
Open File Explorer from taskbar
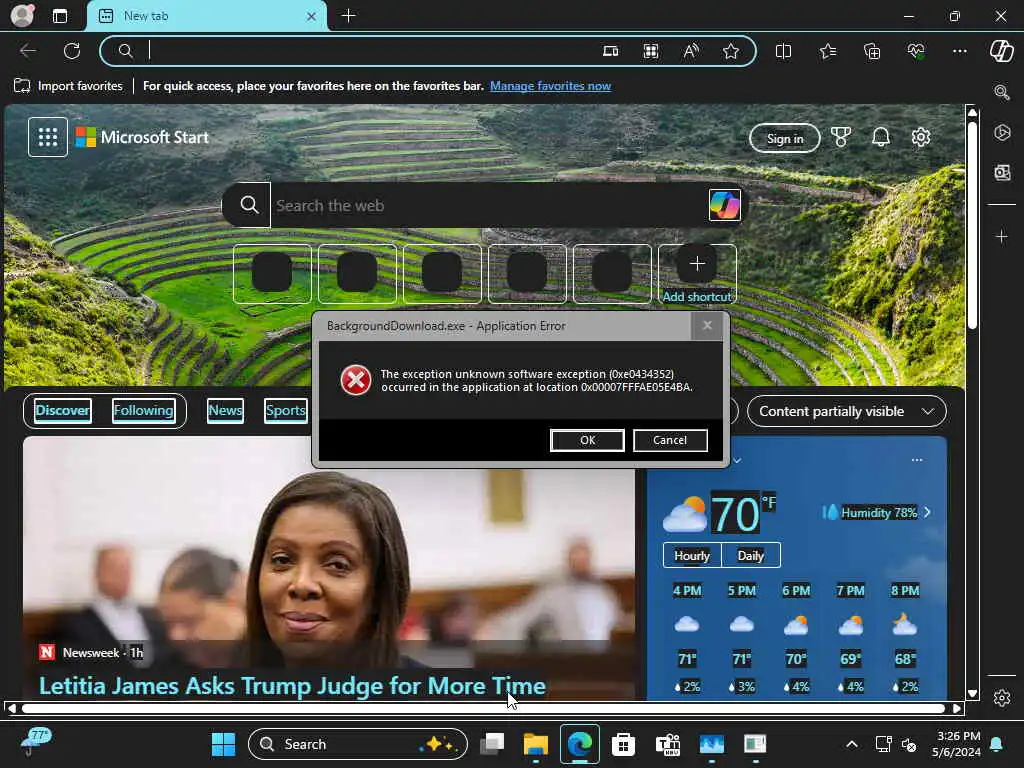[x=536, y=744]
